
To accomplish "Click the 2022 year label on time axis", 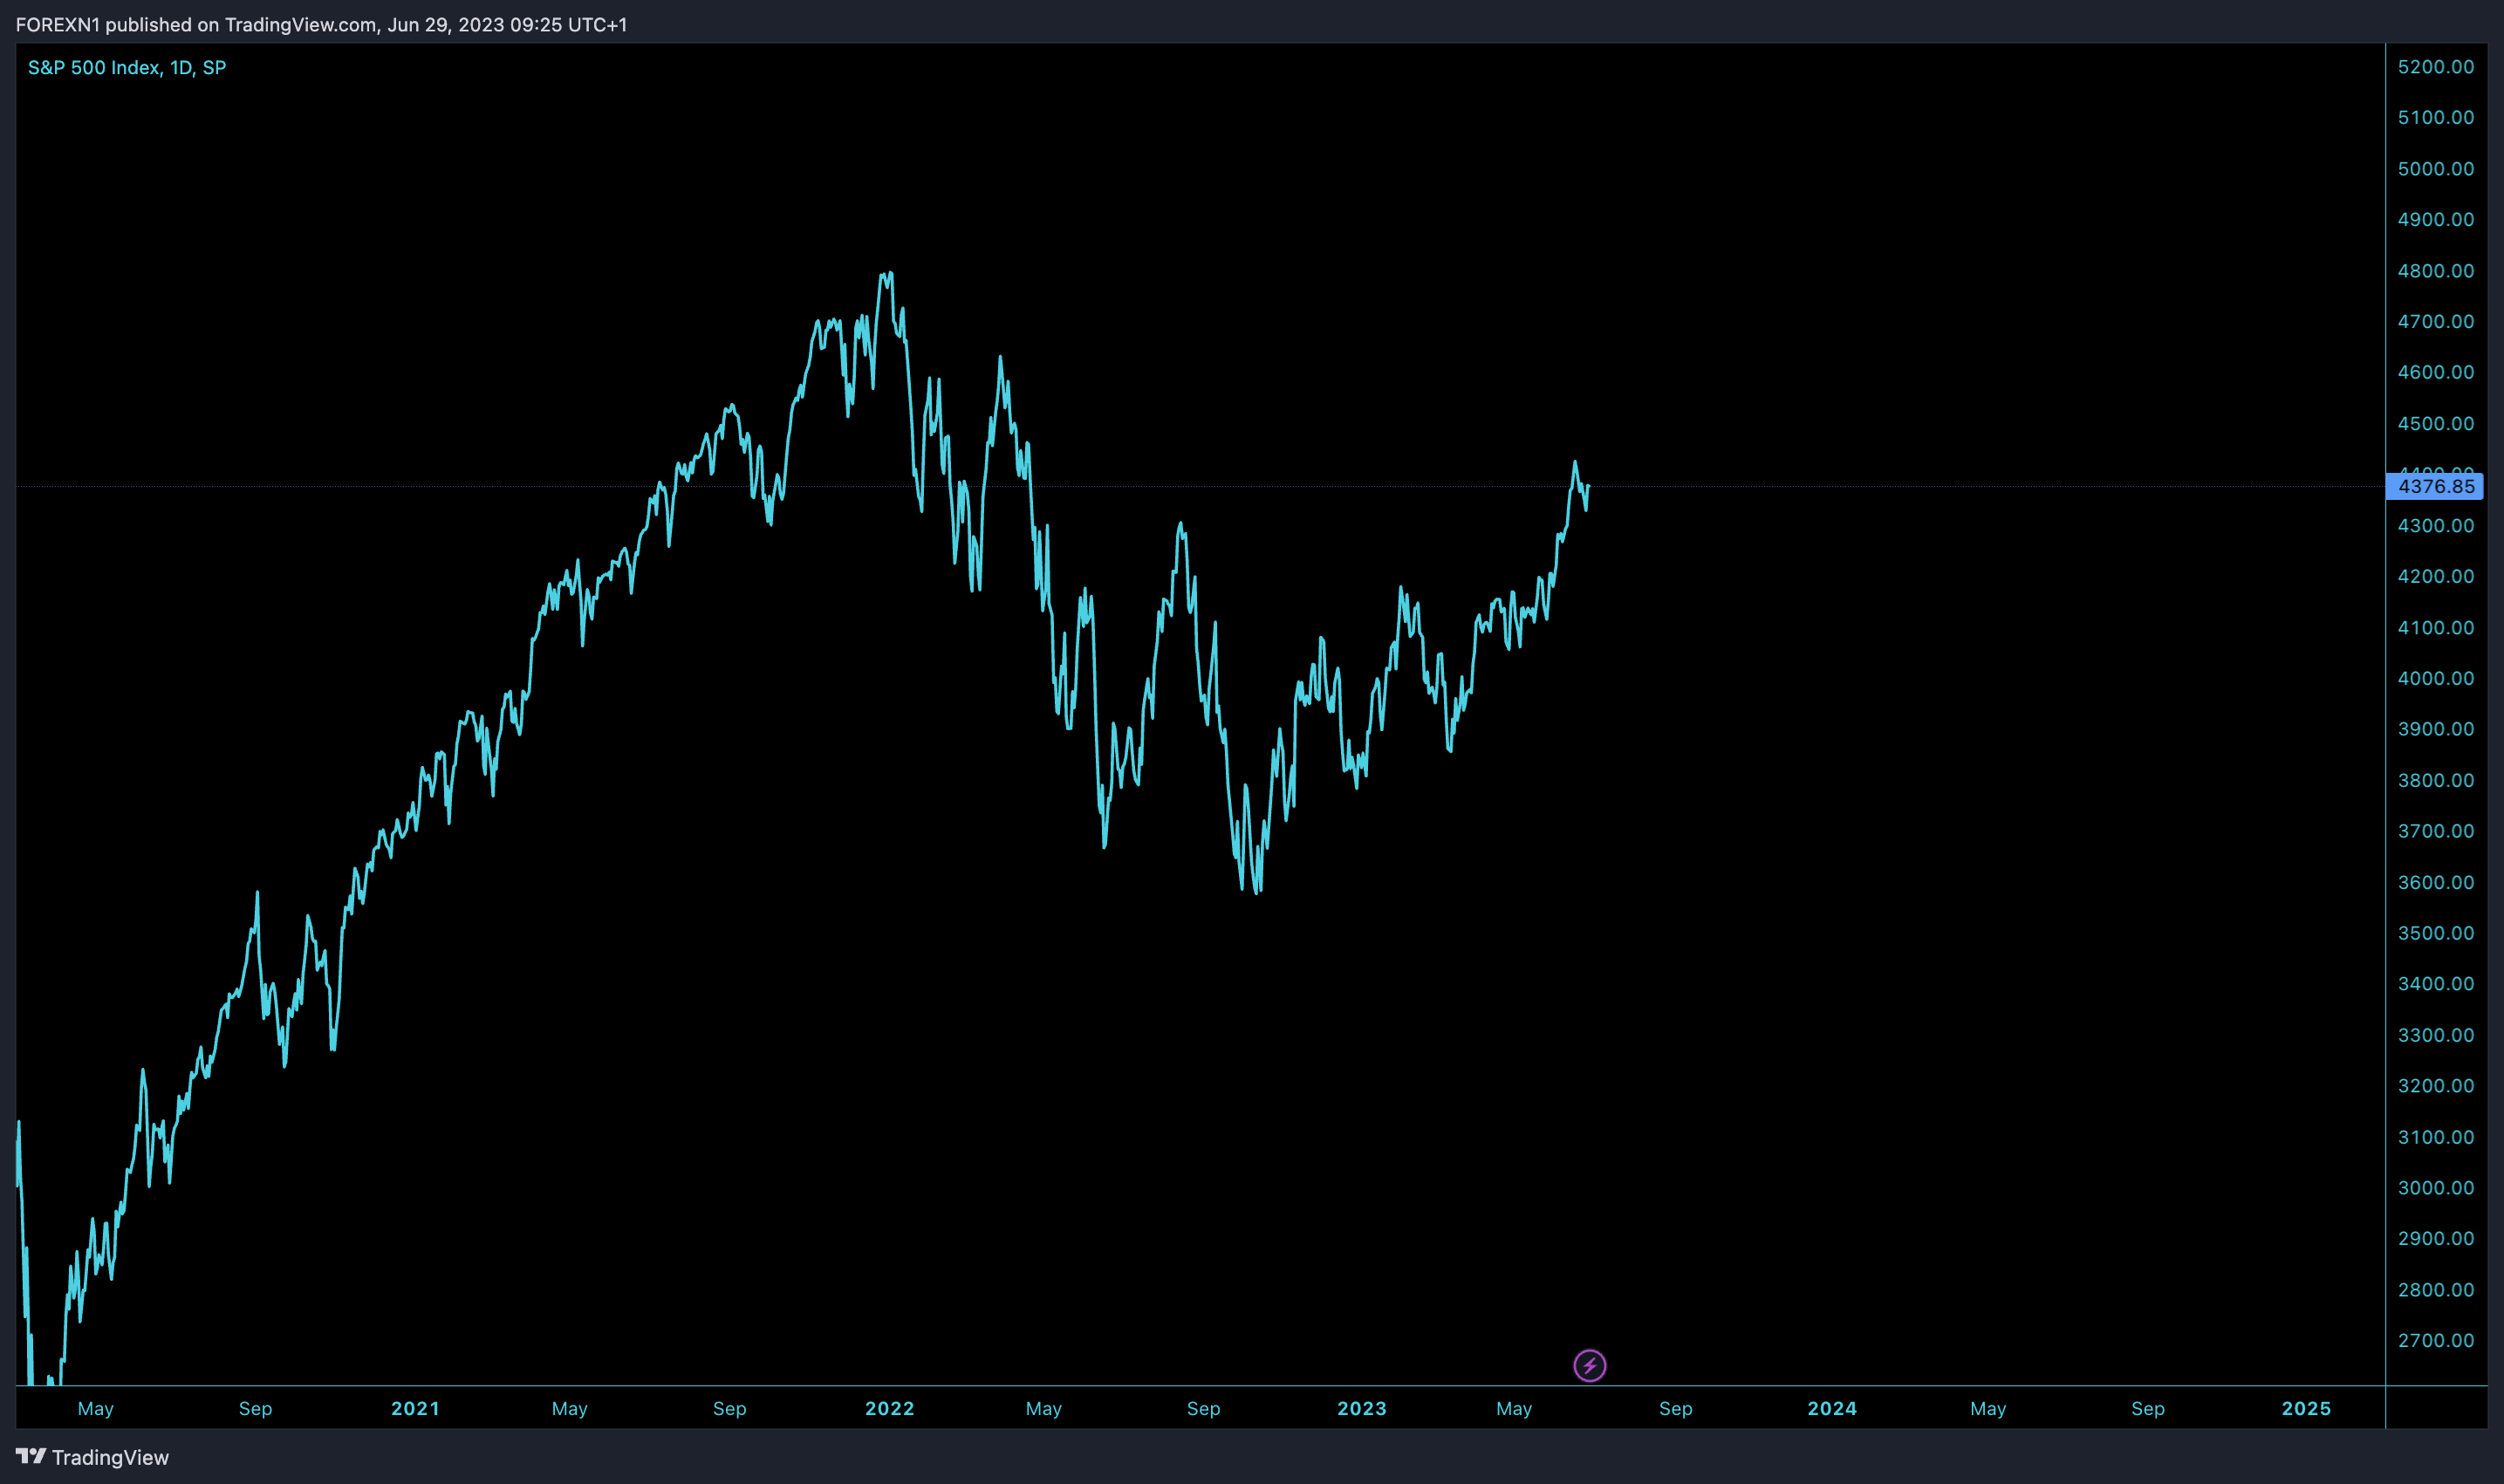I will tap(889, 1408).
